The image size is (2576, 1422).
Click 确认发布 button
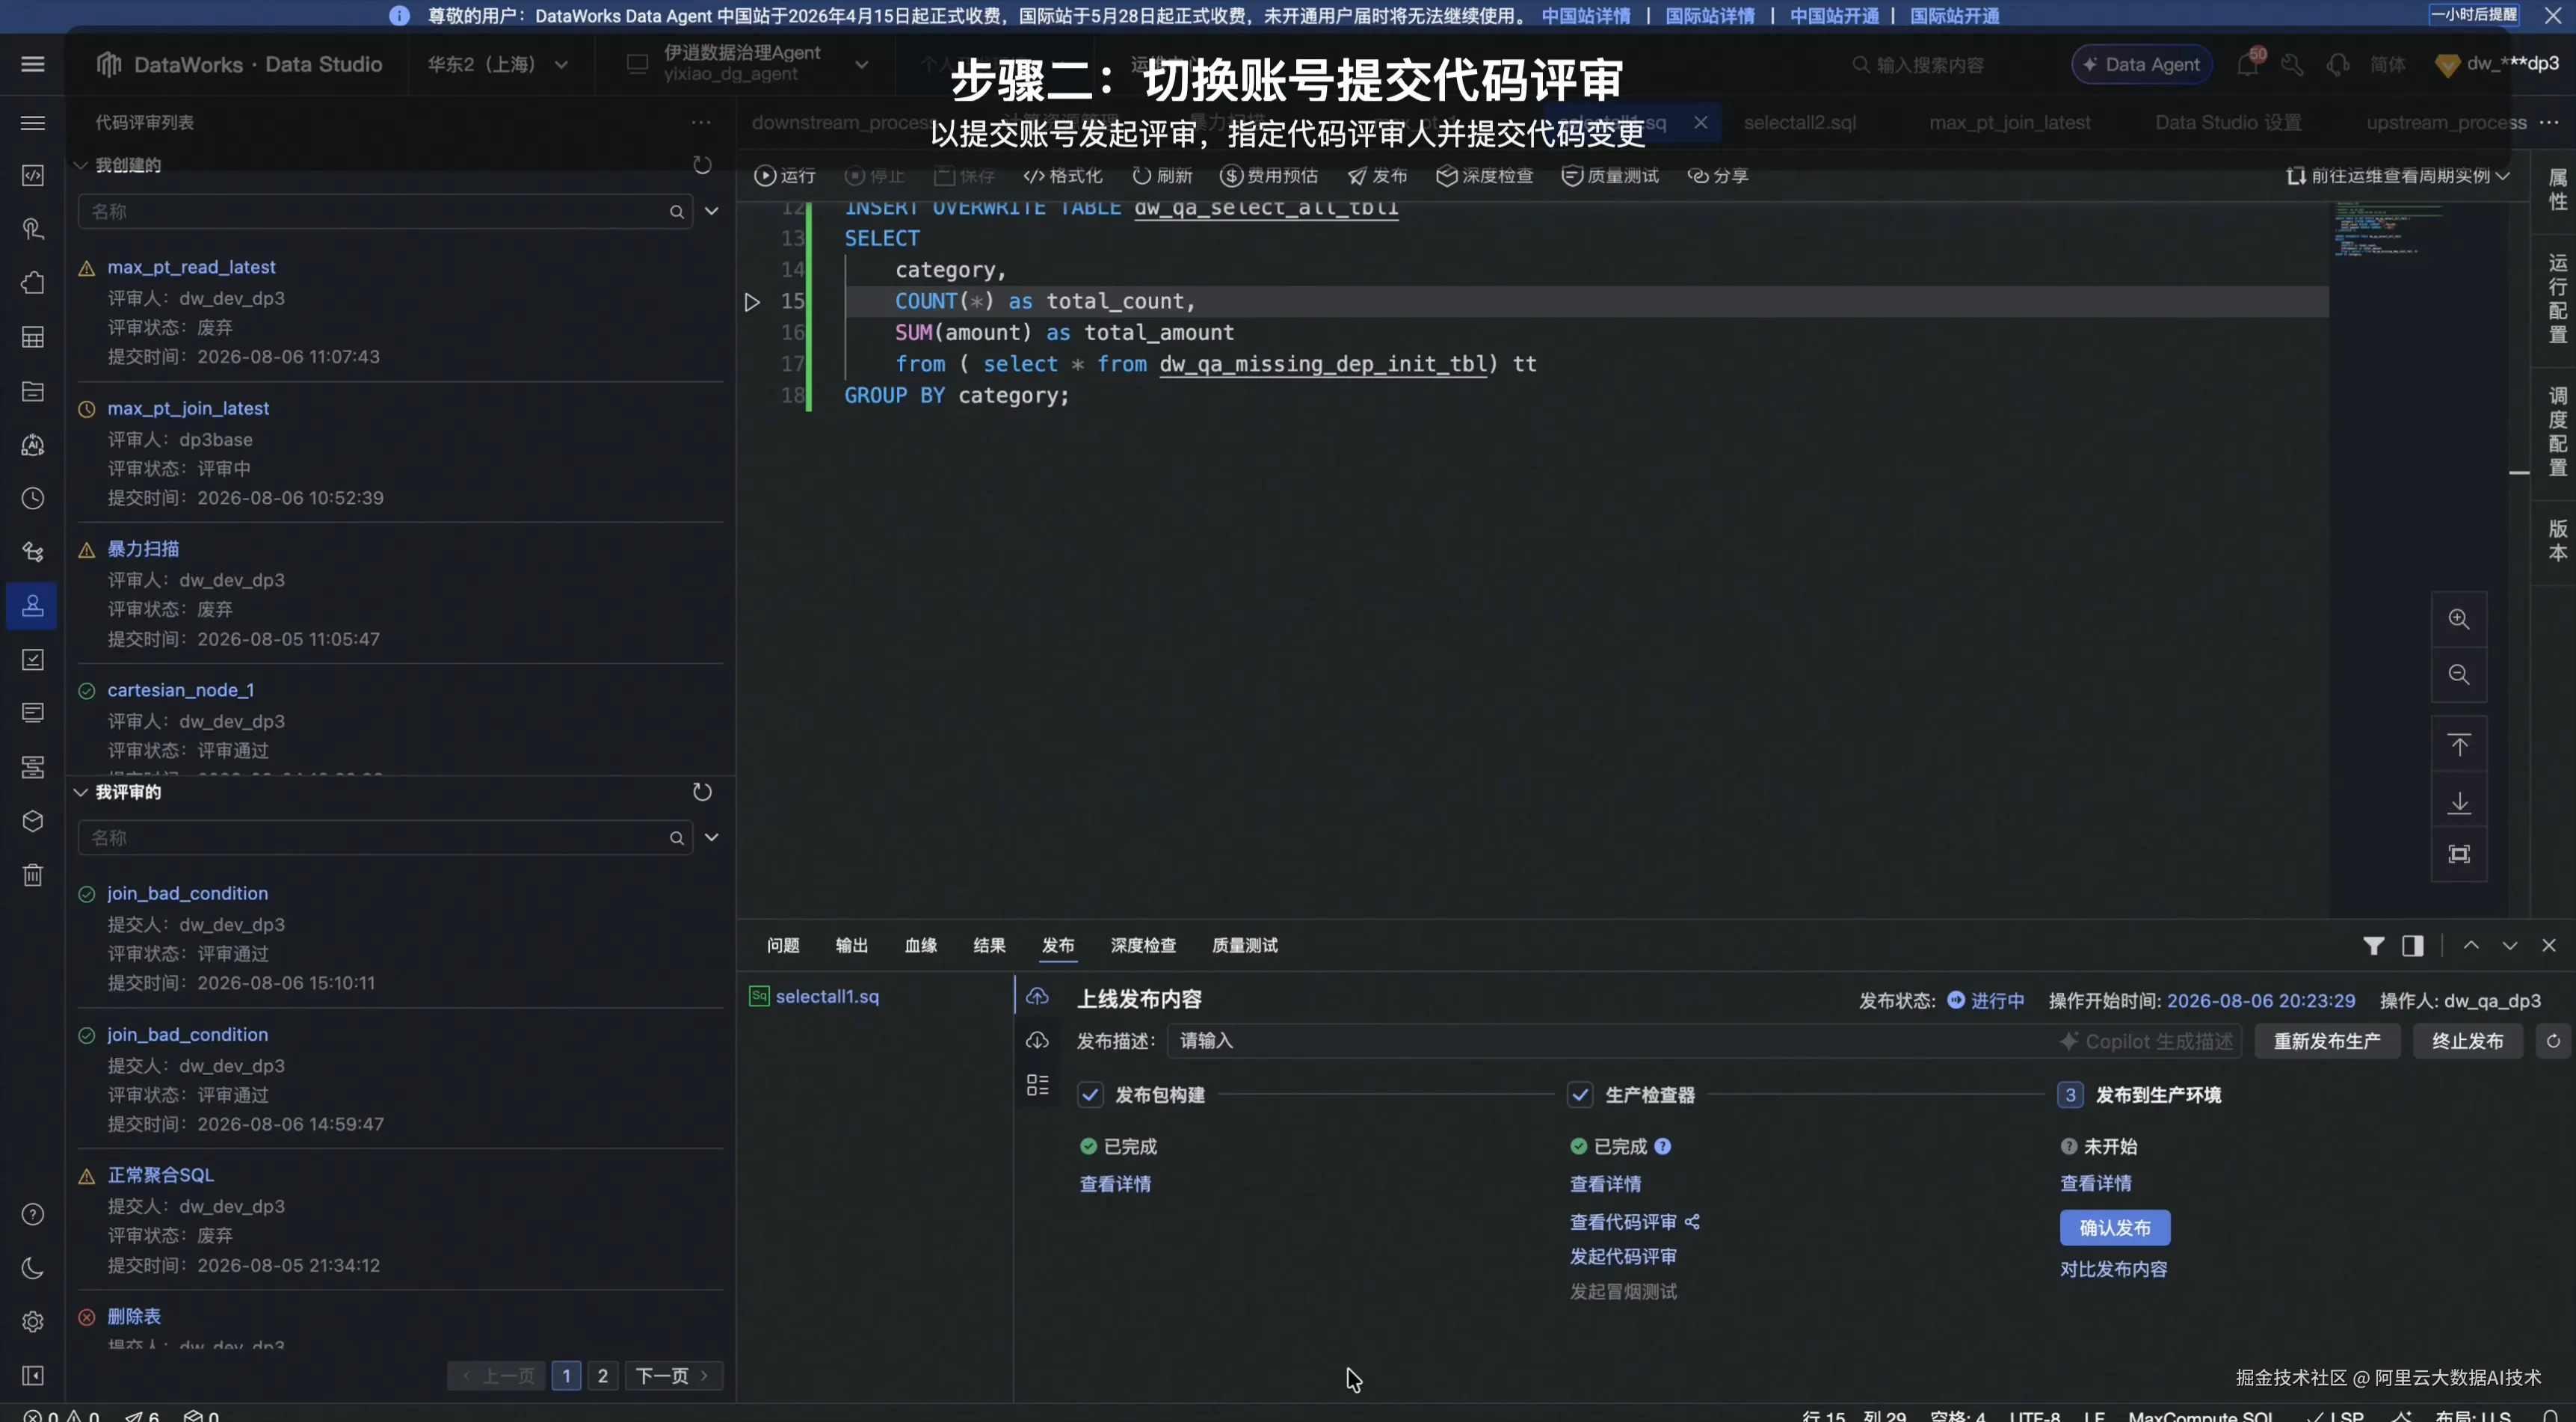point(2115,1227)
